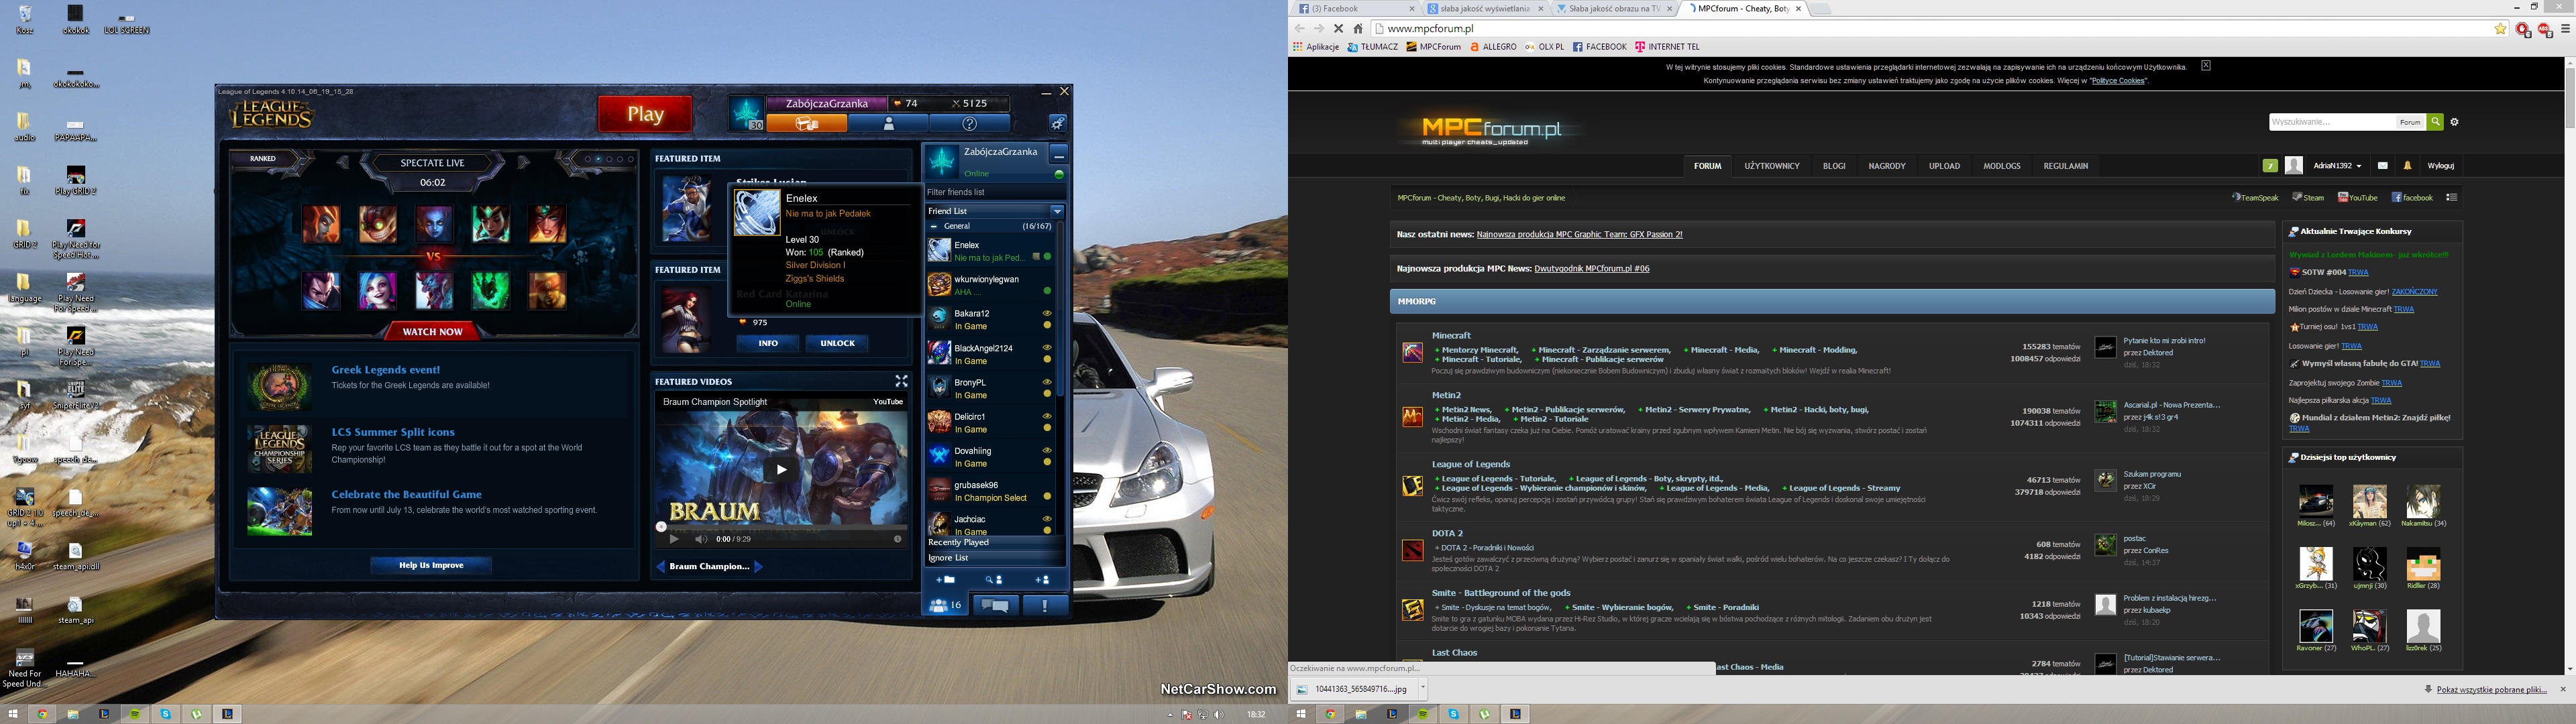2576x724 pixels.
Task: Click the green search button on MPCforum
Action: click(x=2435, y=122)
